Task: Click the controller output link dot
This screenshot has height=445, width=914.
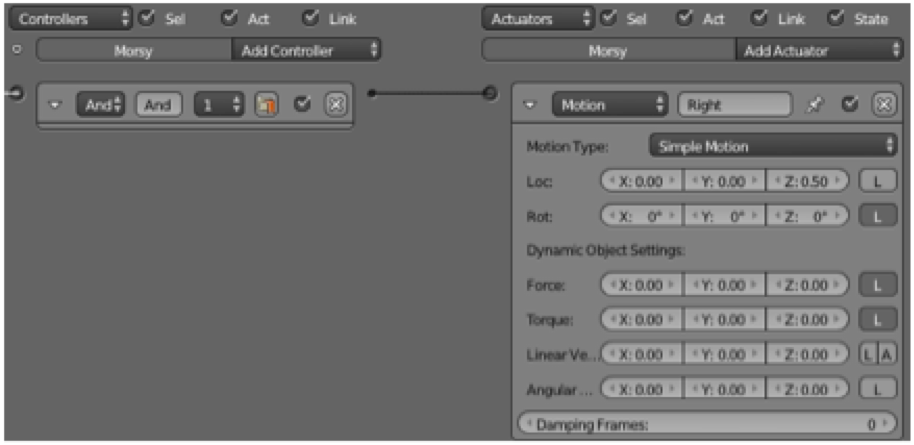Action: 372,93
